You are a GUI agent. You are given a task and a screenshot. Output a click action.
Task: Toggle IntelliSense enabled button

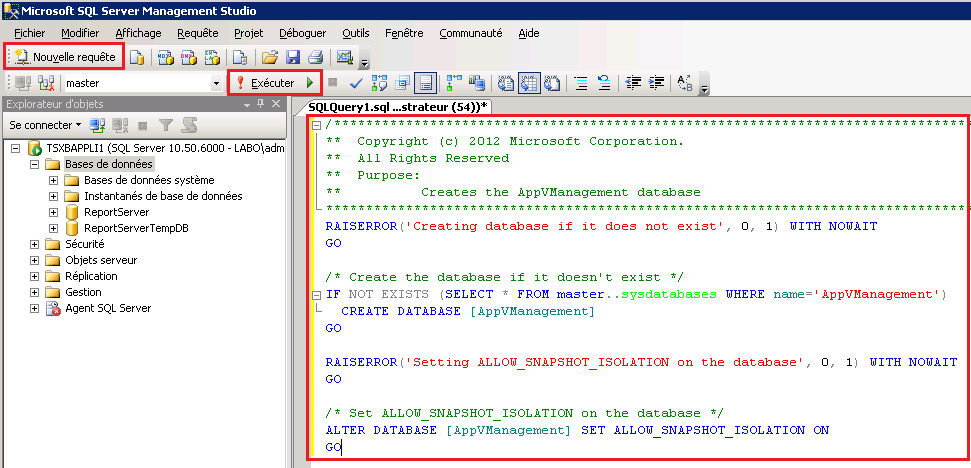[425, 82]
